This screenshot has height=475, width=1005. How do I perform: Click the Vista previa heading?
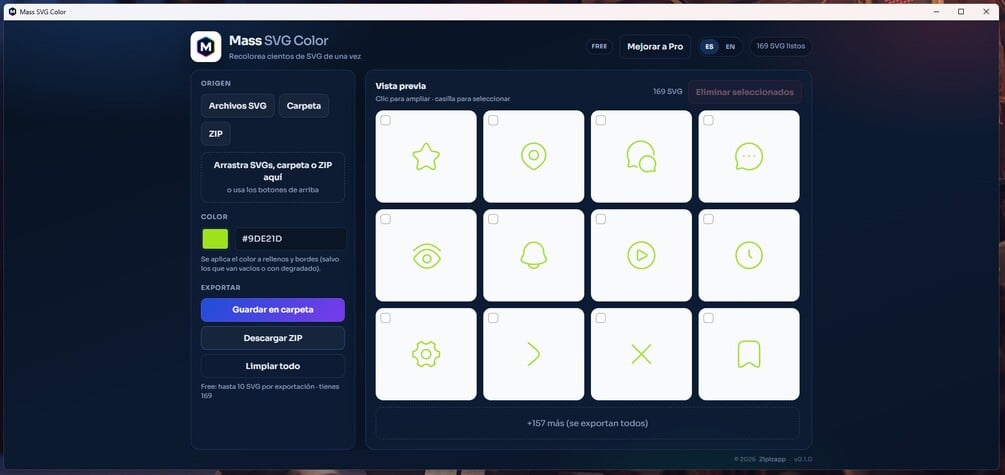pyautogui.click(x=401, y=86)
